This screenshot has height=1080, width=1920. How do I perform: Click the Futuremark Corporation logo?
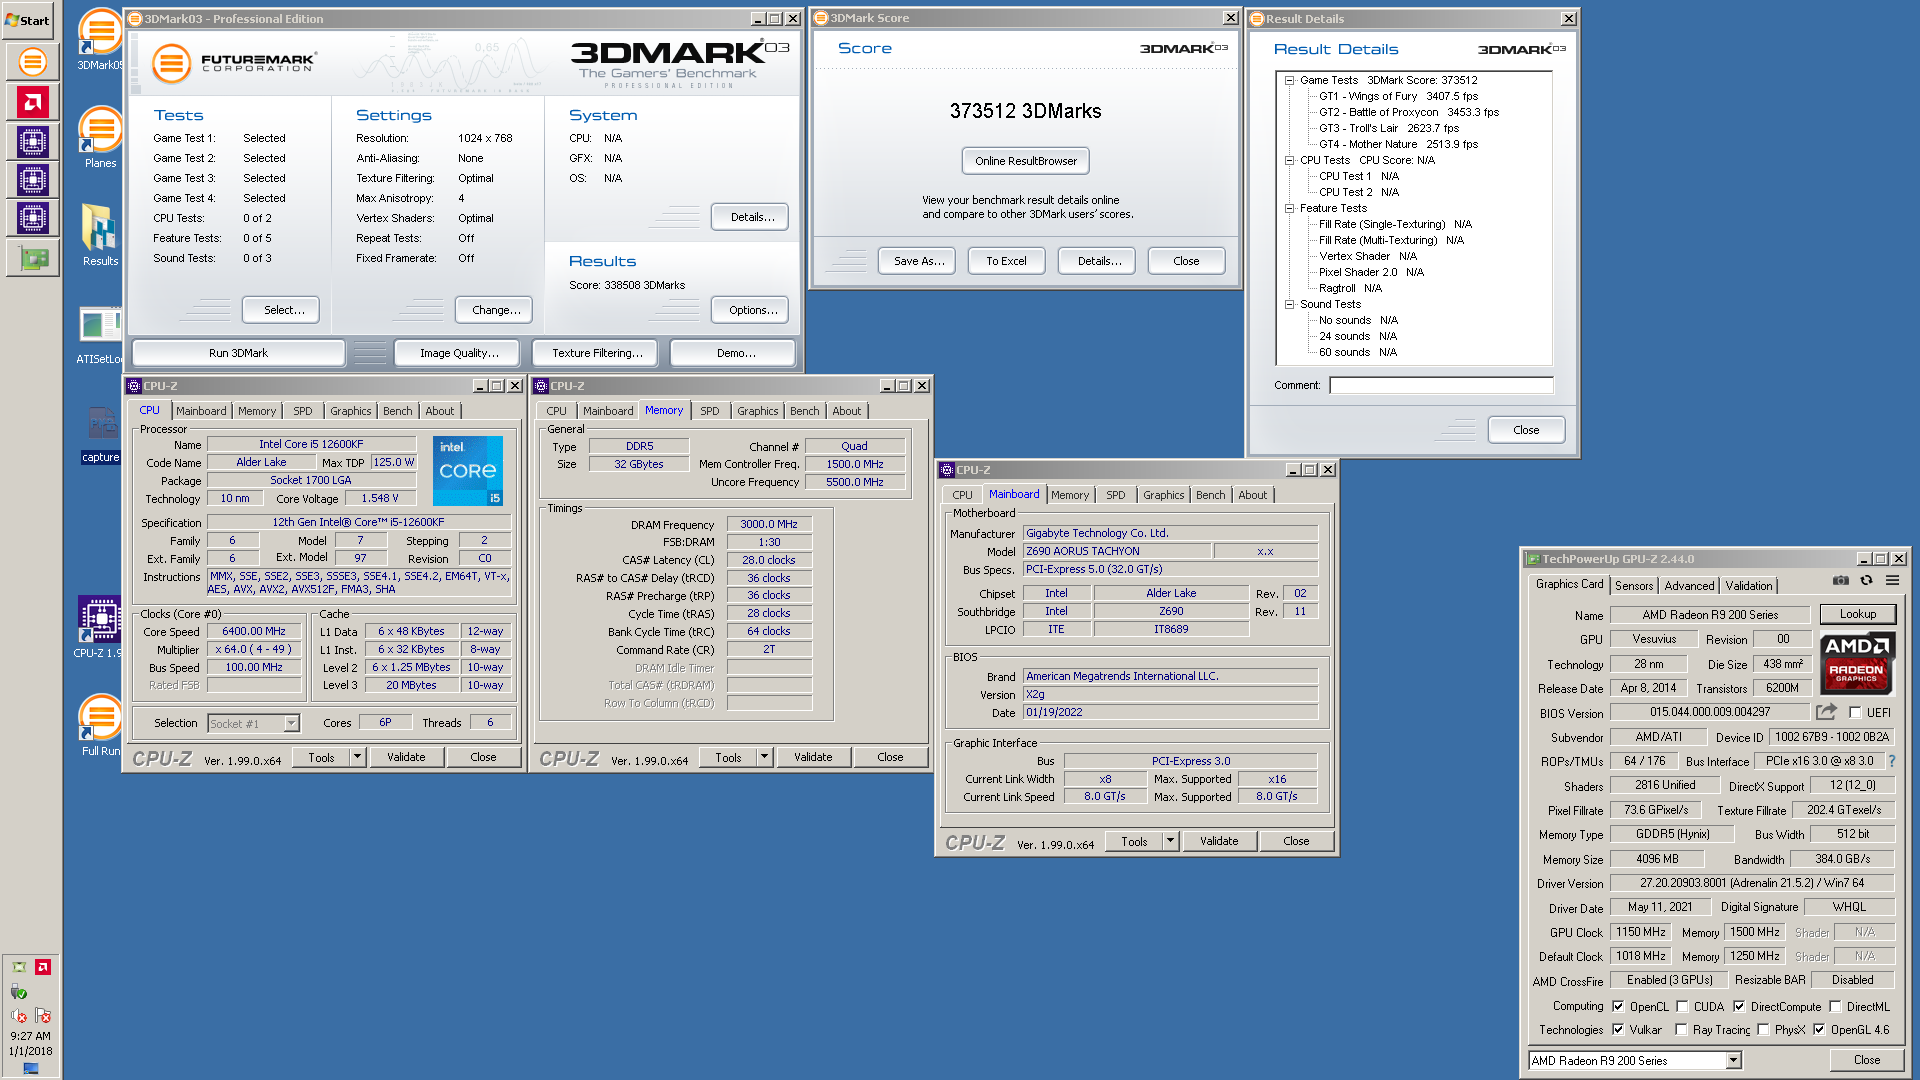(x=234, y=63)
